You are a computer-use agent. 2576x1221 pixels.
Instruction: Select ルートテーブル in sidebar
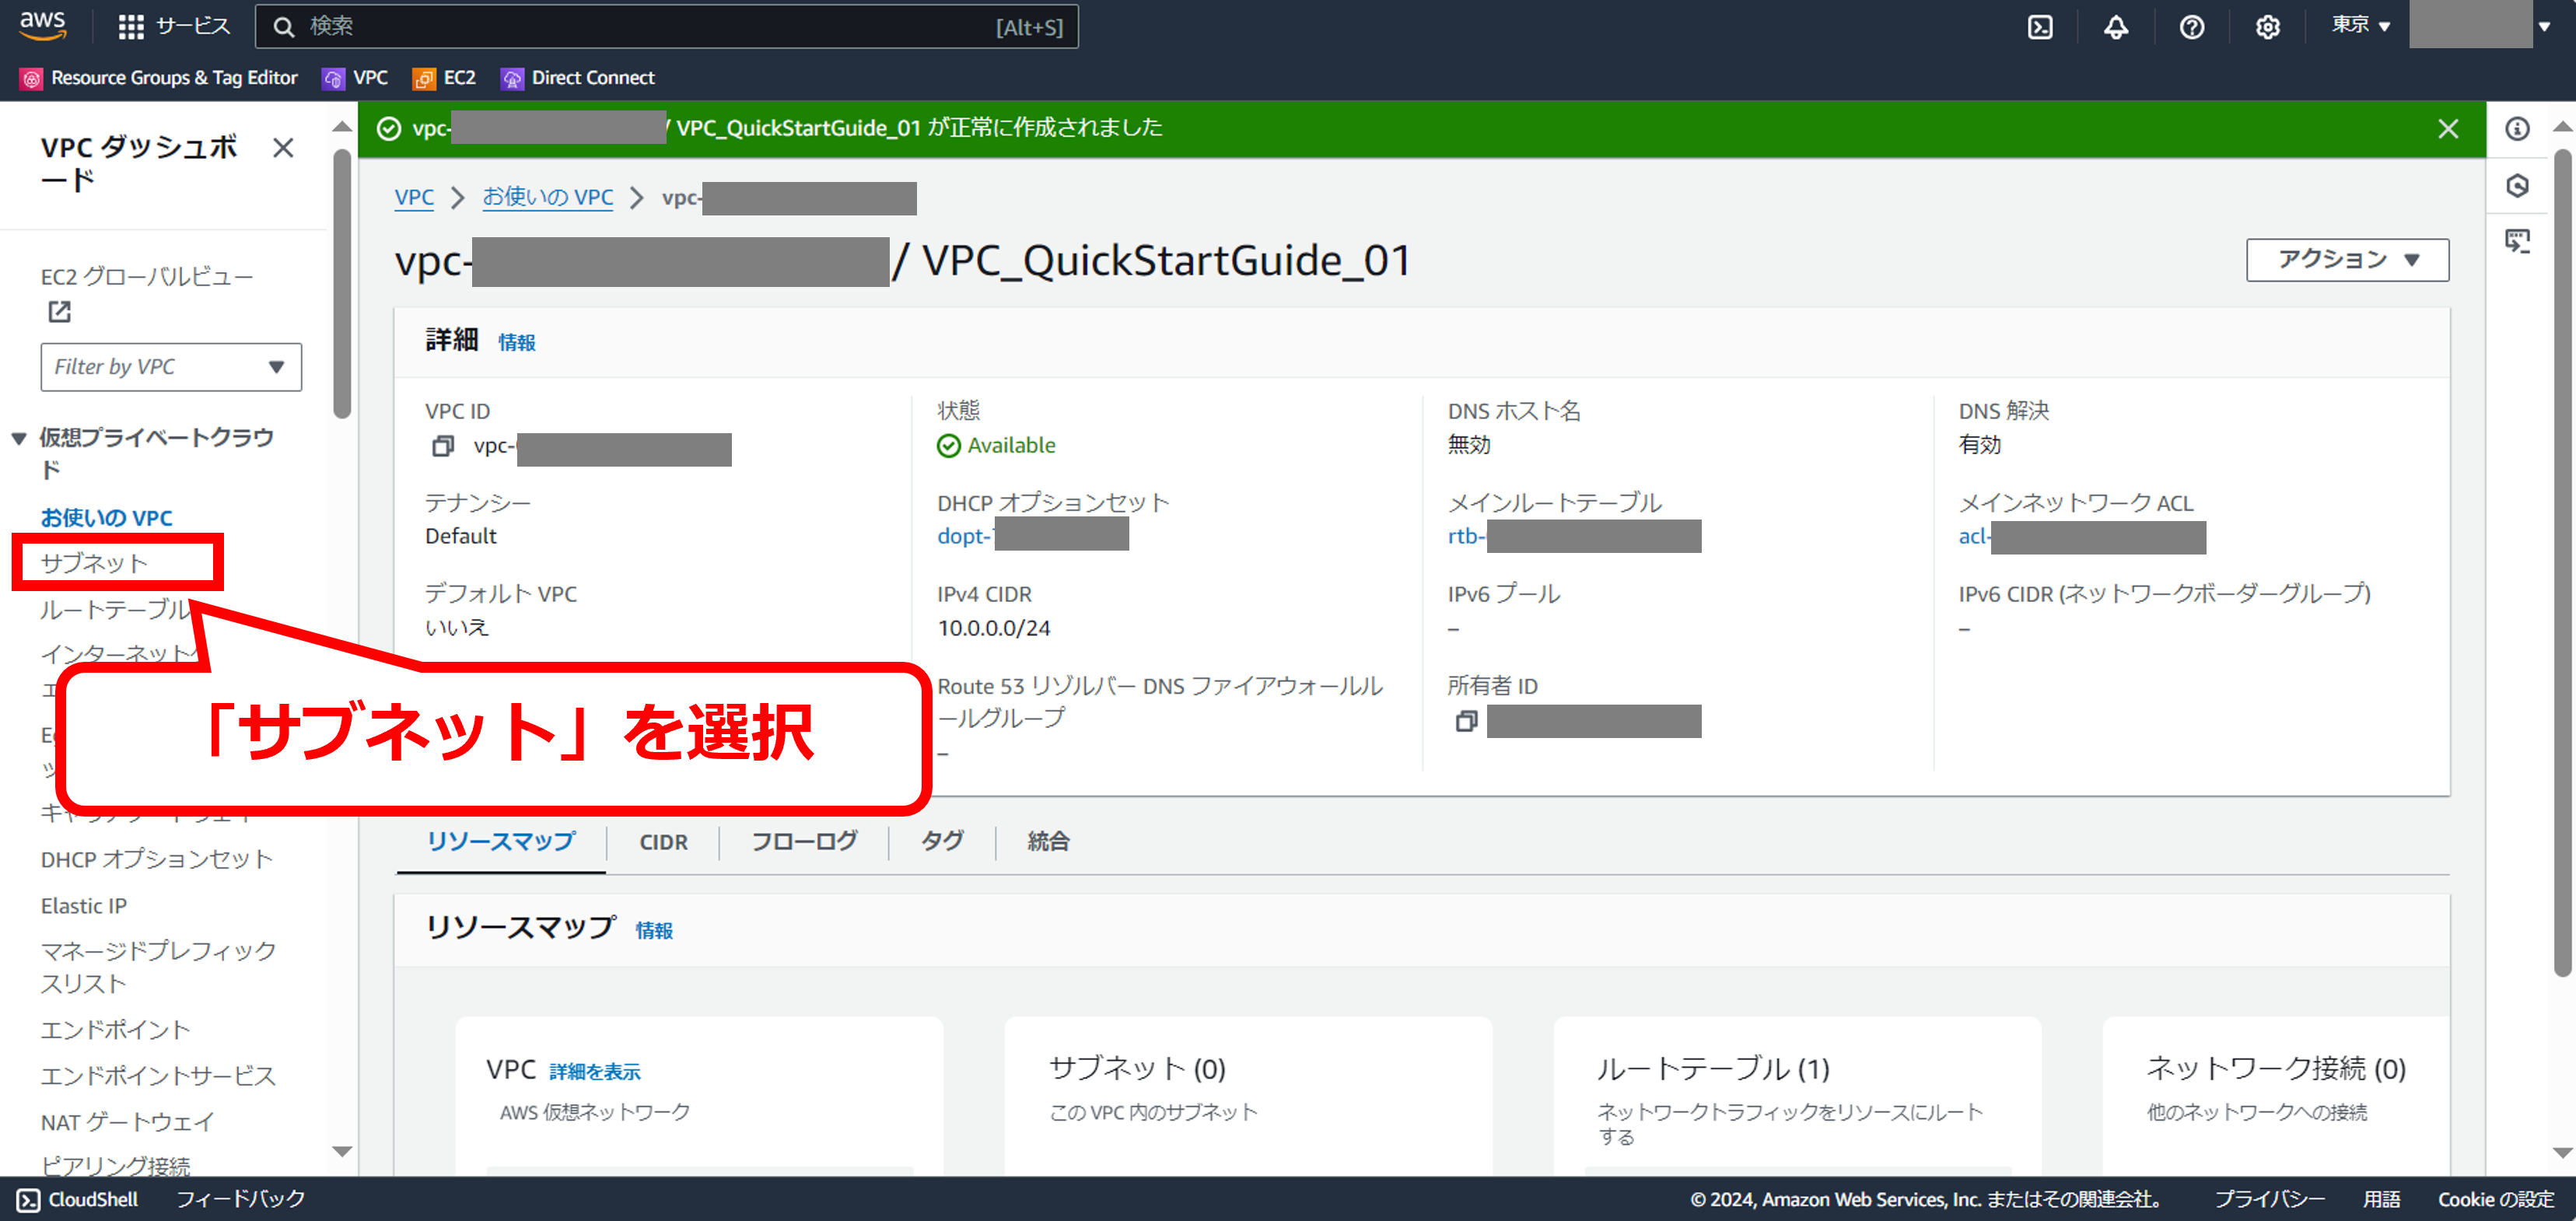click(115, 609)
